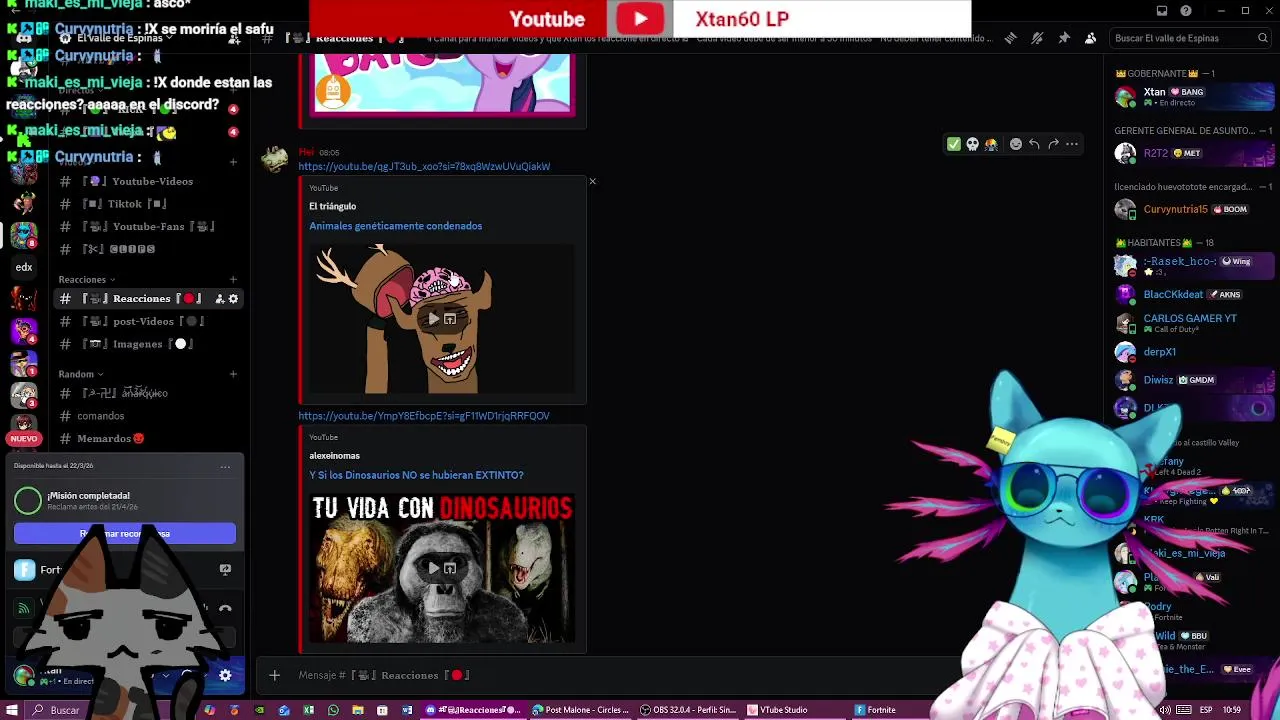Switch to Post Malone - Circles taskbar window
Screen dimensions: 1280x720
(580, 710)
